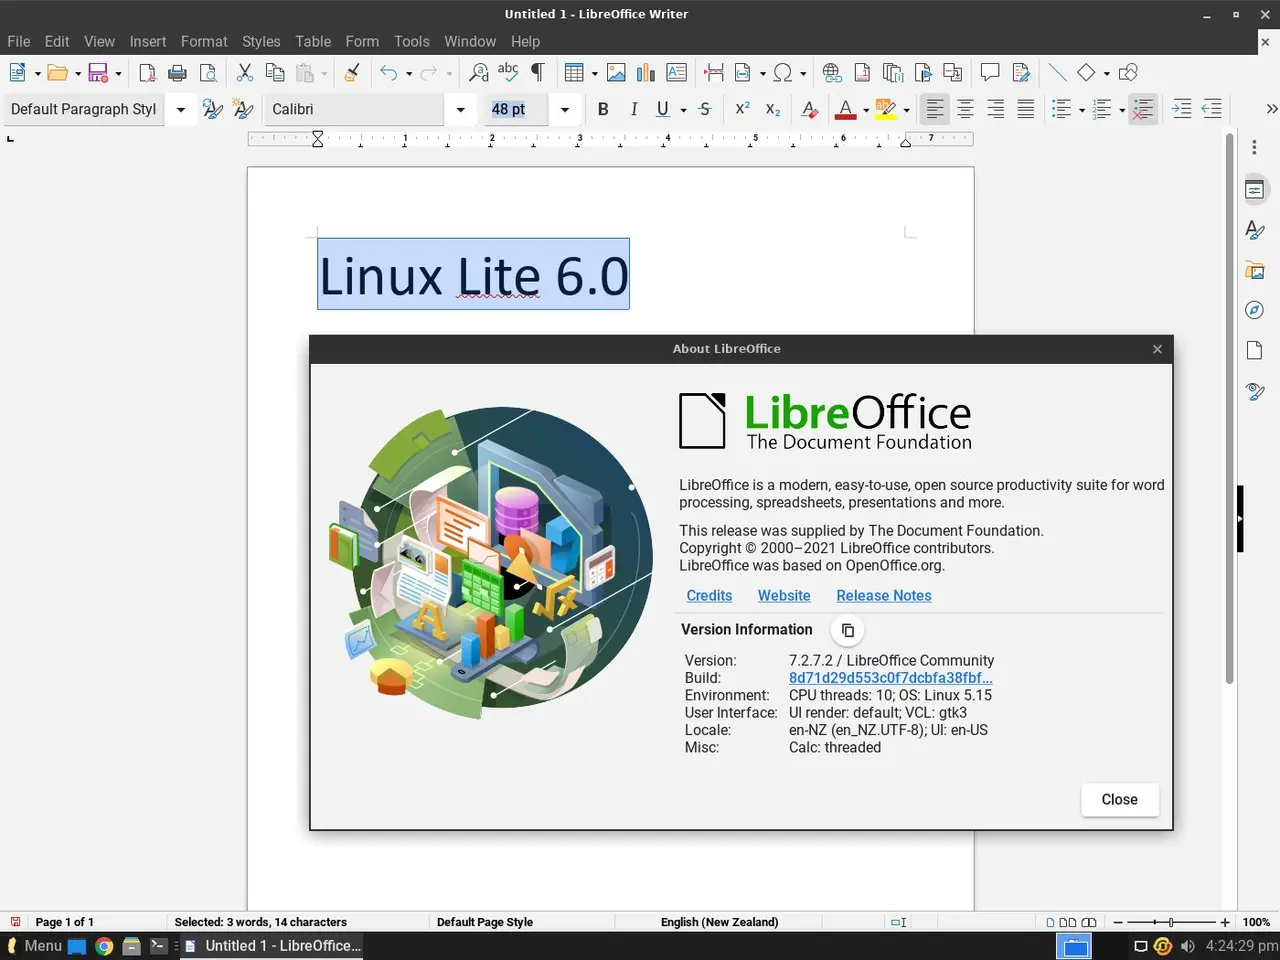Click the Close button in About dialog
Screen dimensions: 1280x960
(1119, 799)
